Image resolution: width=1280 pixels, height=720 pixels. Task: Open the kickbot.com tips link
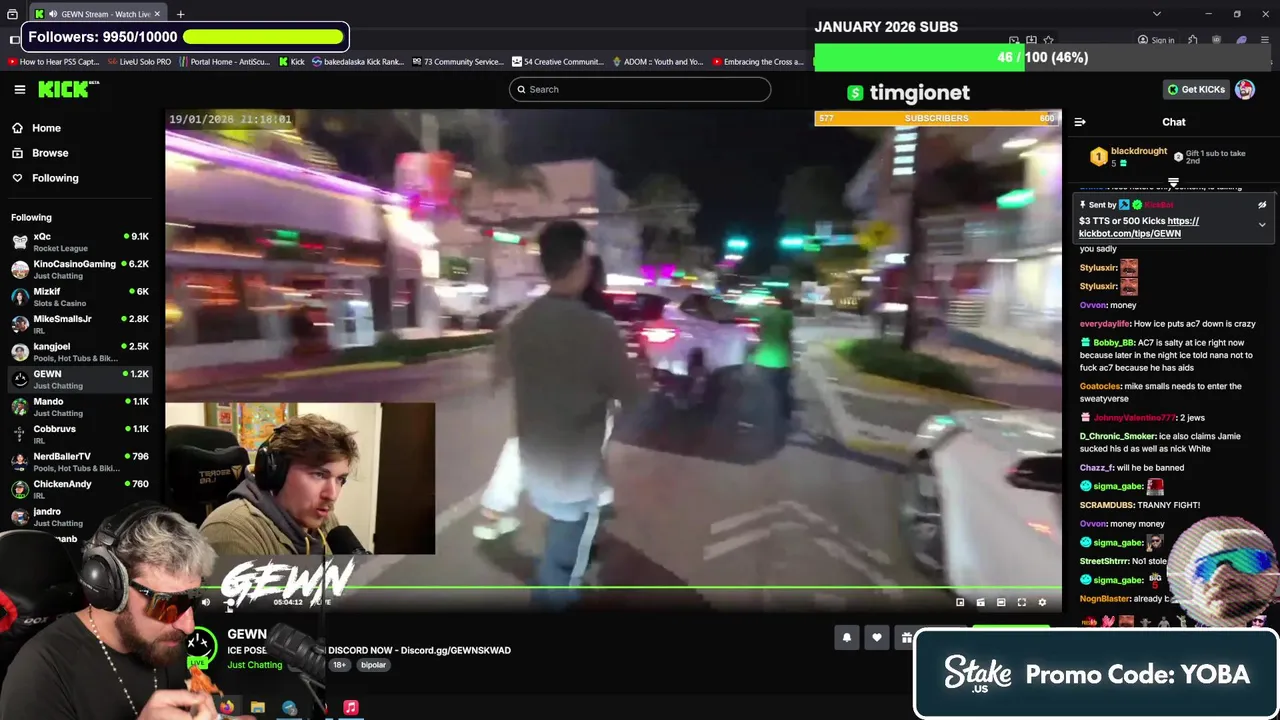point(1139,227)
